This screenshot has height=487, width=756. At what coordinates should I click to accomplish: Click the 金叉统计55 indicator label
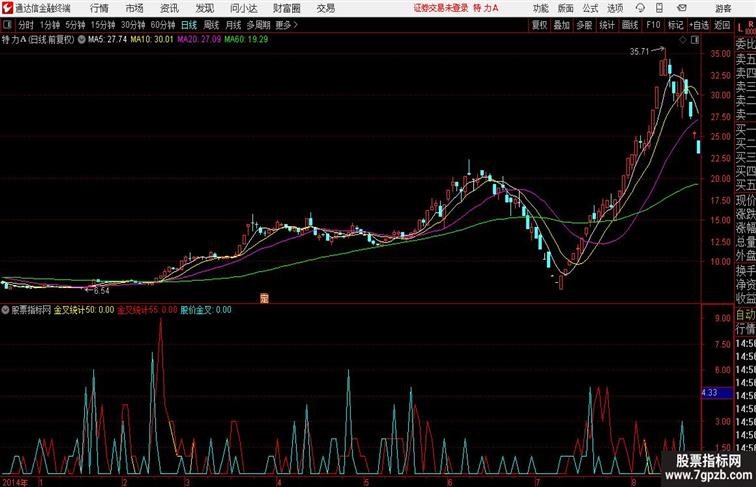tap(148, 310)
